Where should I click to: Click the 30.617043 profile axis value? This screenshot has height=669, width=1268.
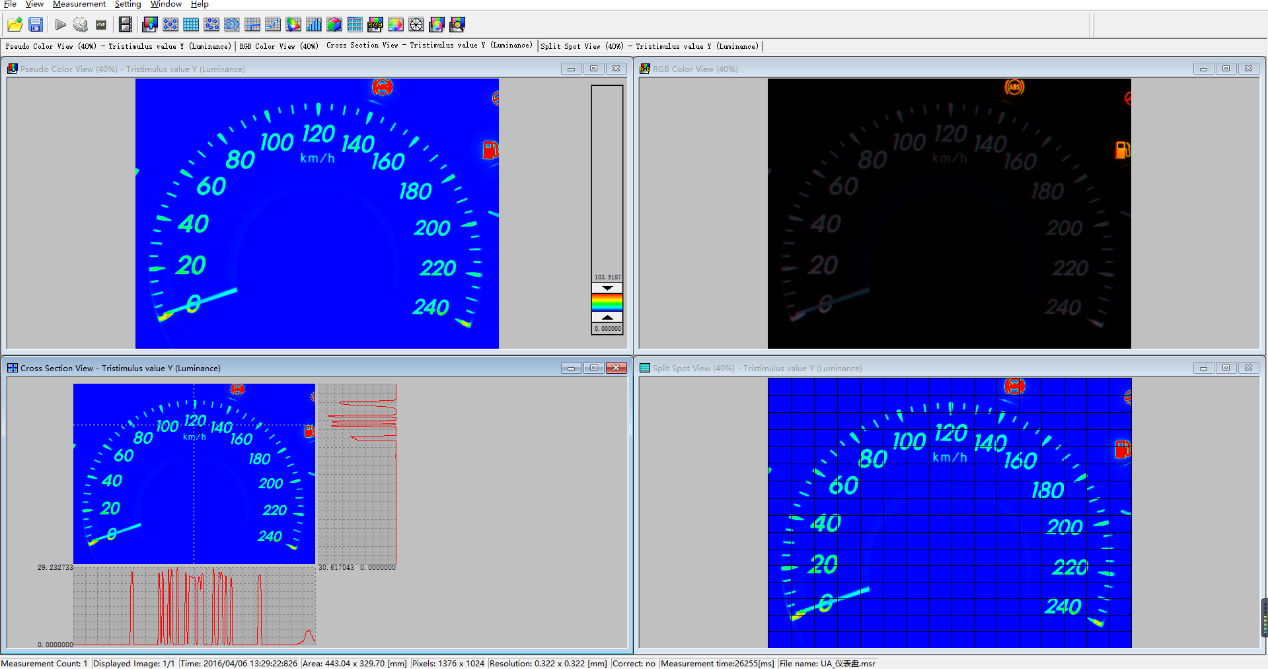coord(337,567)
